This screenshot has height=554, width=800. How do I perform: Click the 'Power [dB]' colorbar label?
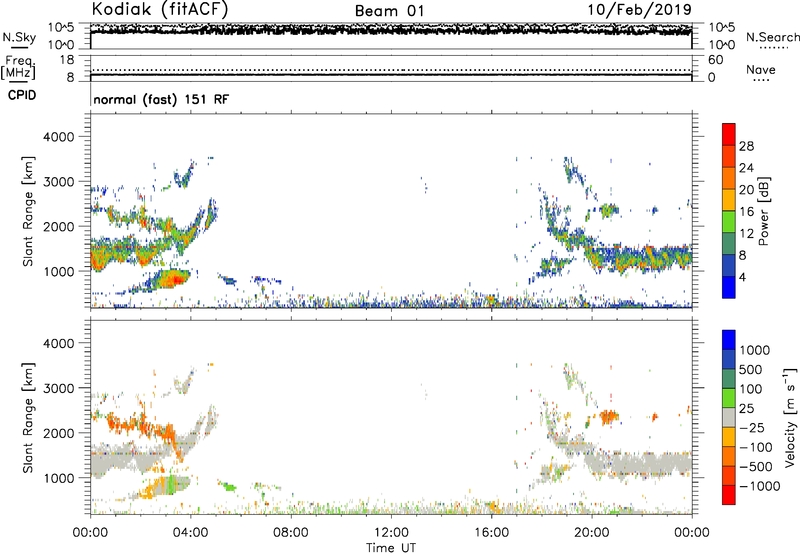pos(763,211)
